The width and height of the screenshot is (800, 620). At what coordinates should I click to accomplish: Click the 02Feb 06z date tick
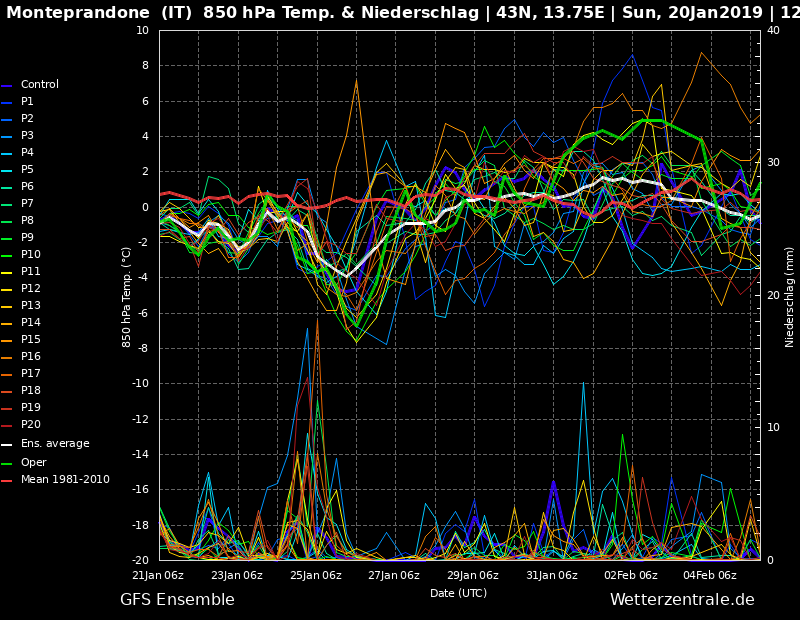[x=631, y=575]
